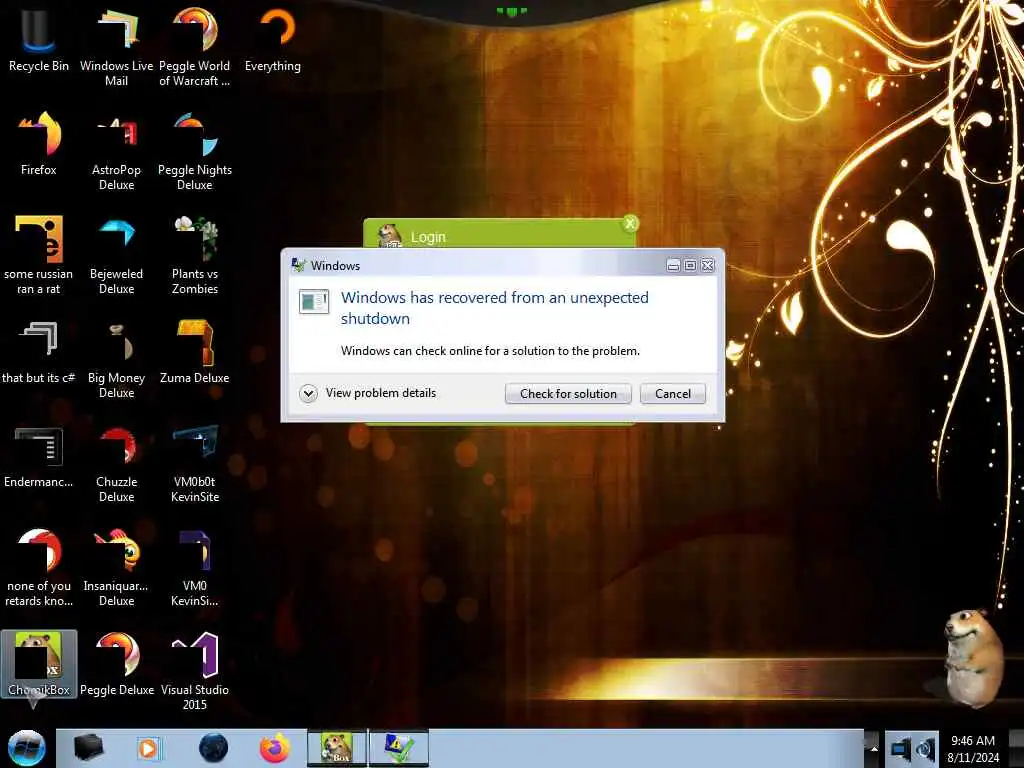Expand View problem details
Screen dimensions: 1024x768
click(368, 393)
